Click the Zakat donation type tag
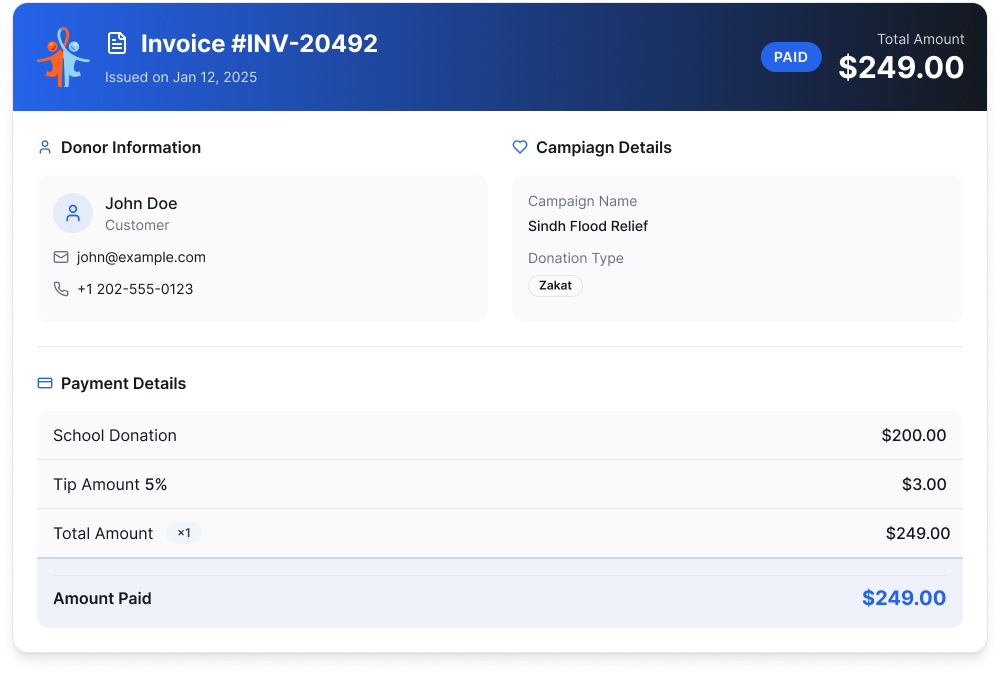The height and width of the screenshot is (675, 1000). [555, 285]
